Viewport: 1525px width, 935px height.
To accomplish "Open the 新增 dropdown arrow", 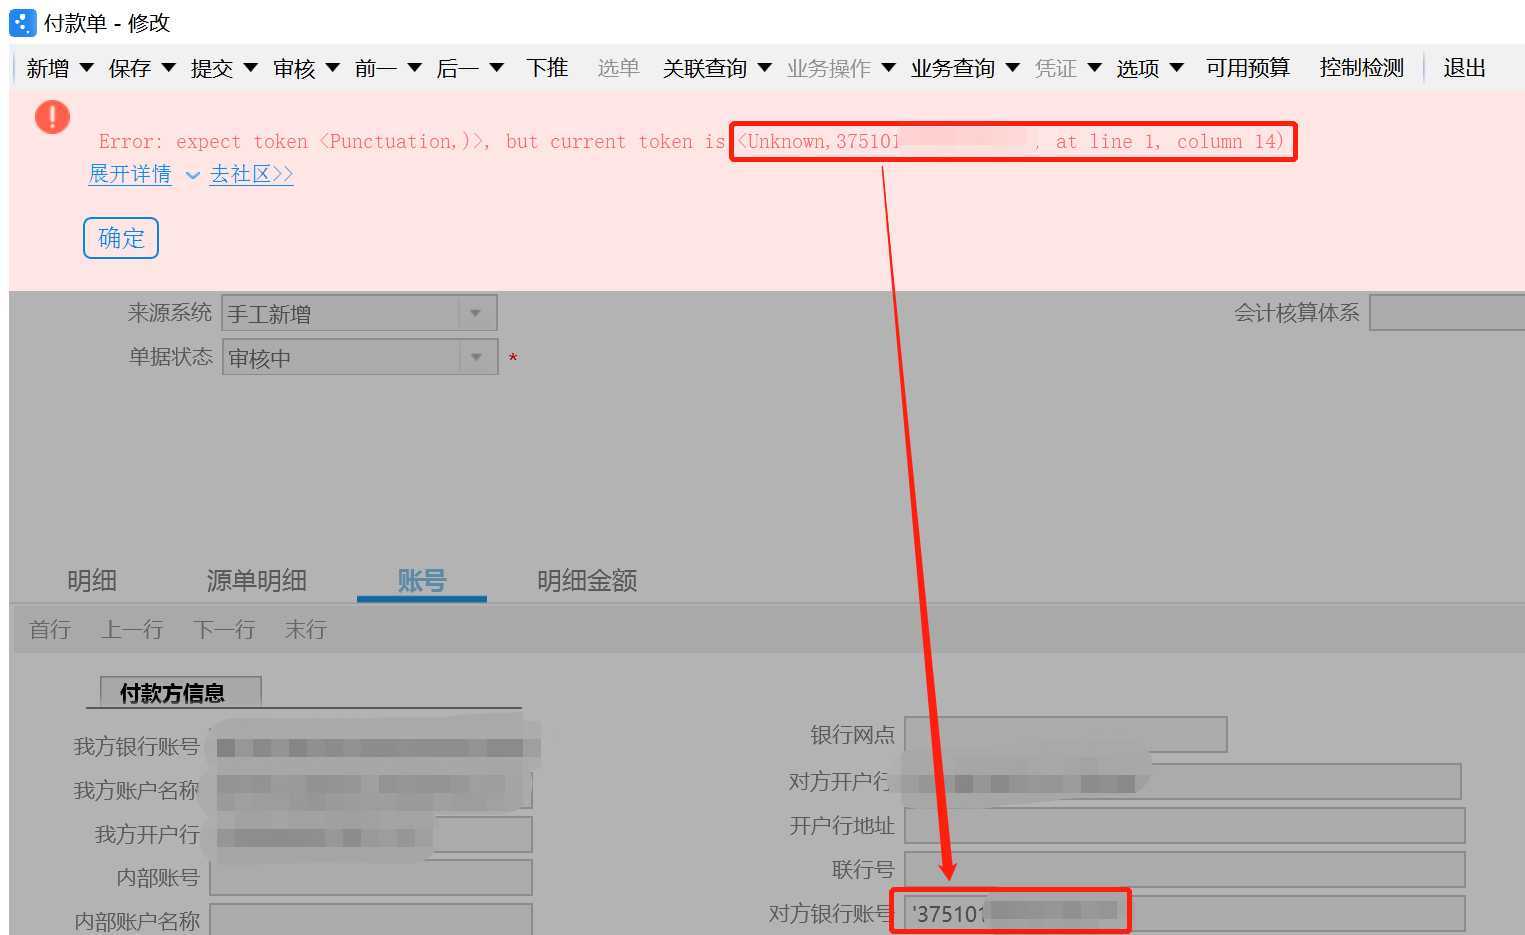I will click(x=86, y=68).
